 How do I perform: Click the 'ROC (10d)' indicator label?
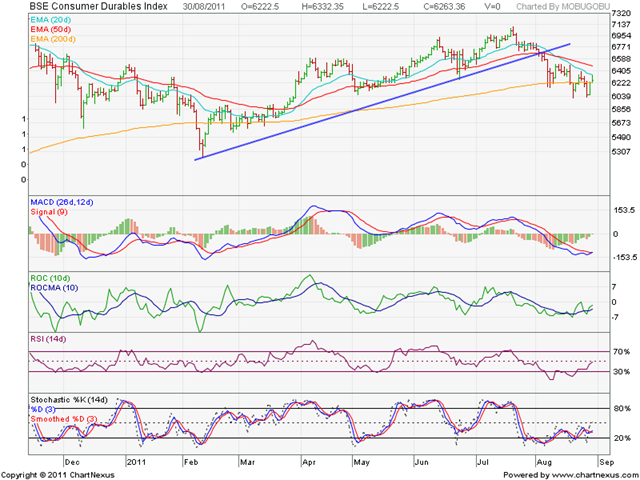coord(50,278)
